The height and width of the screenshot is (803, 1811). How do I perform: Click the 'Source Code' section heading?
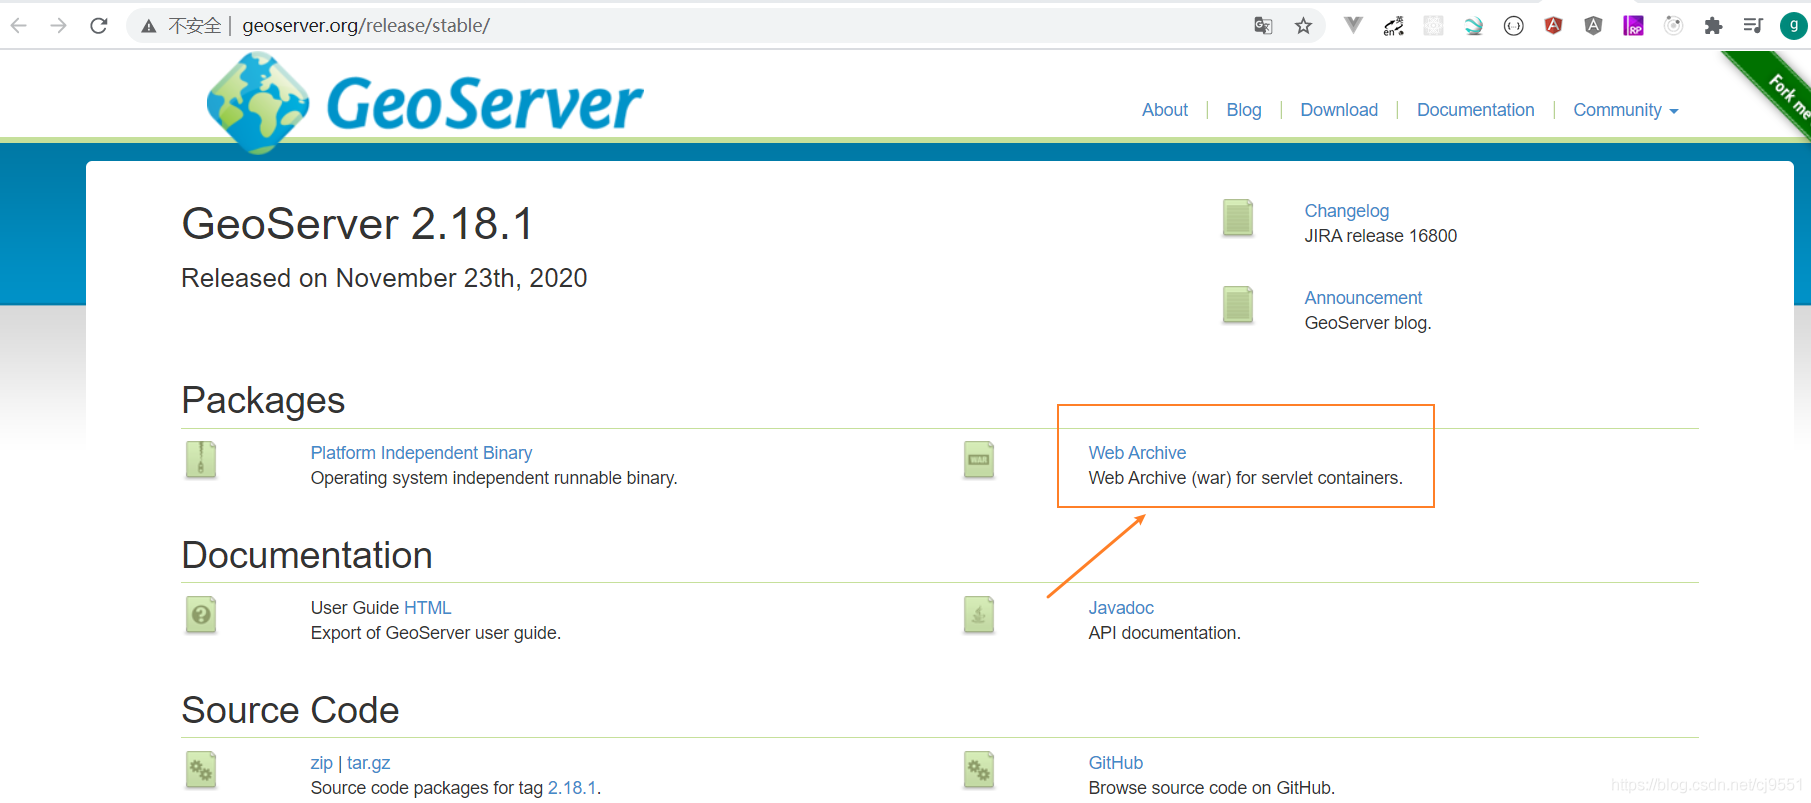click(x=290, y=710)
